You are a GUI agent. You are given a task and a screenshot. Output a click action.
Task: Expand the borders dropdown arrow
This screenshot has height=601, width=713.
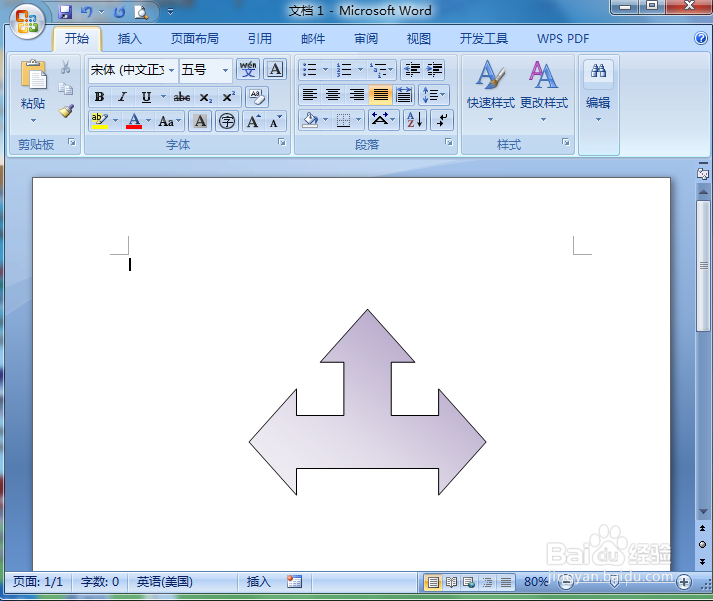point(358,120)
